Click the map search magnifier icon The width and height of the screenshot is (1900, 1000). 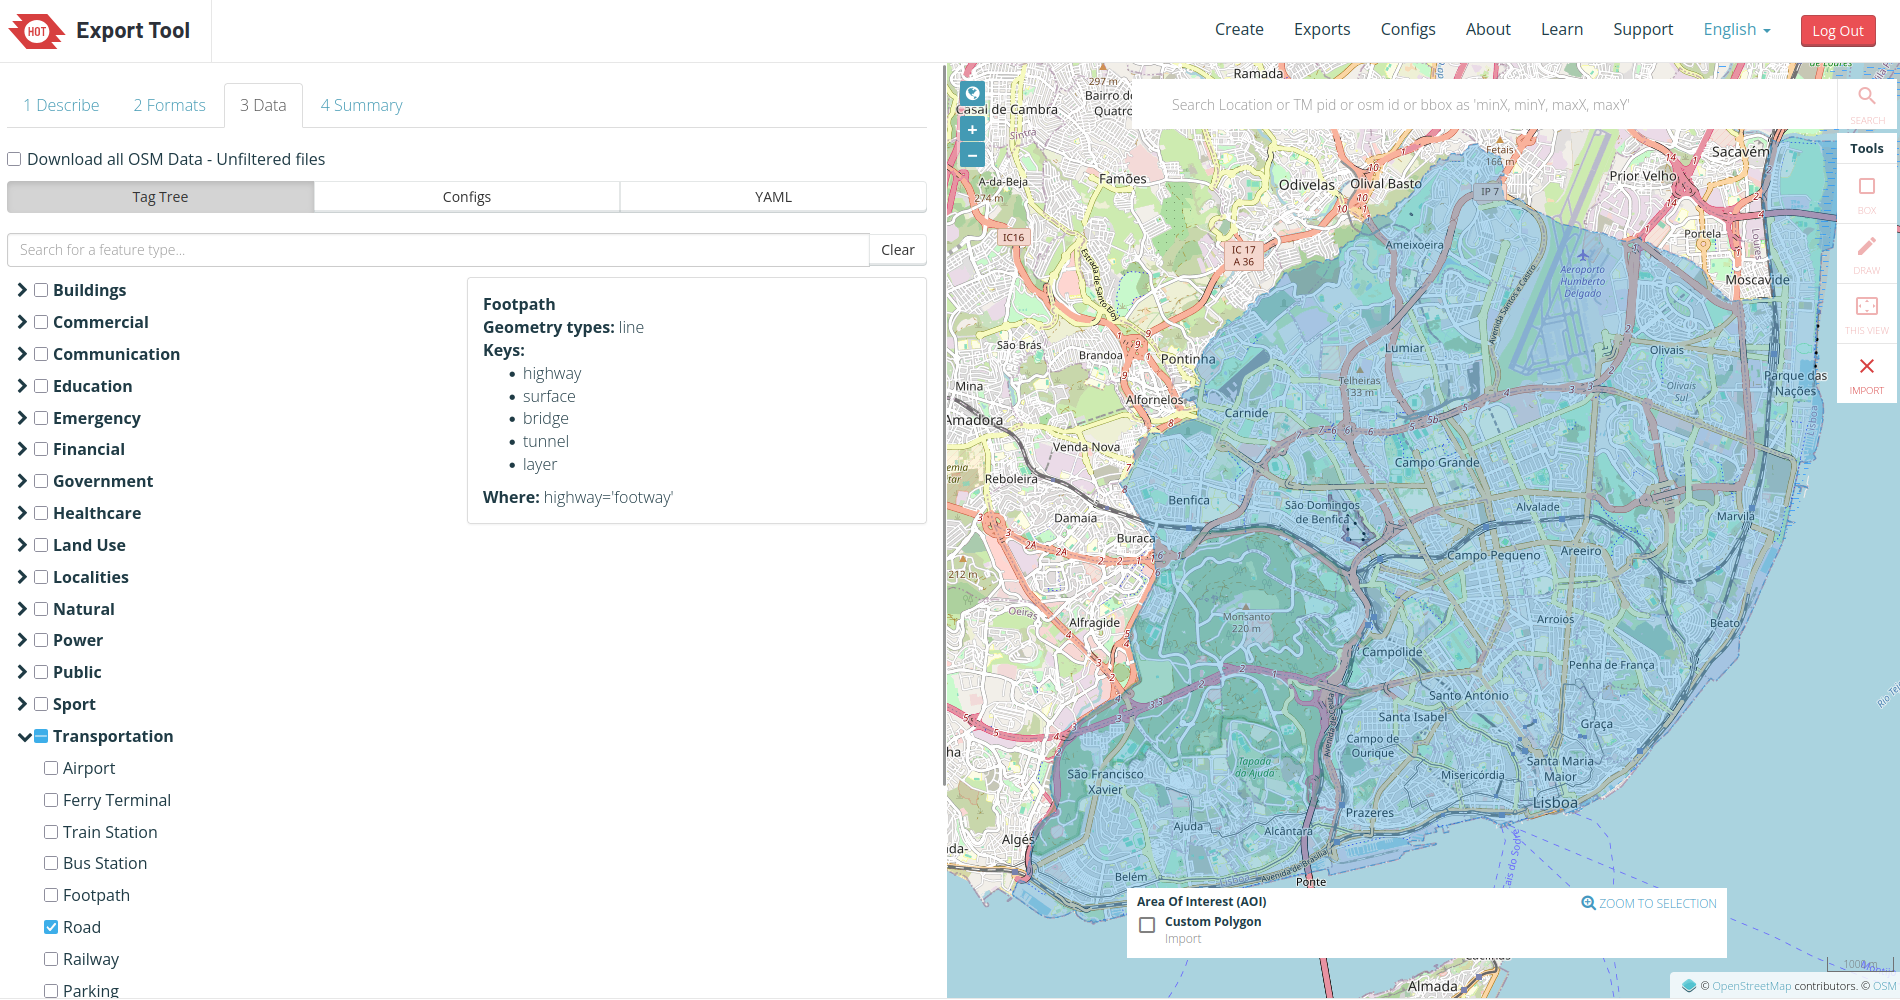tap(1866, 97)
